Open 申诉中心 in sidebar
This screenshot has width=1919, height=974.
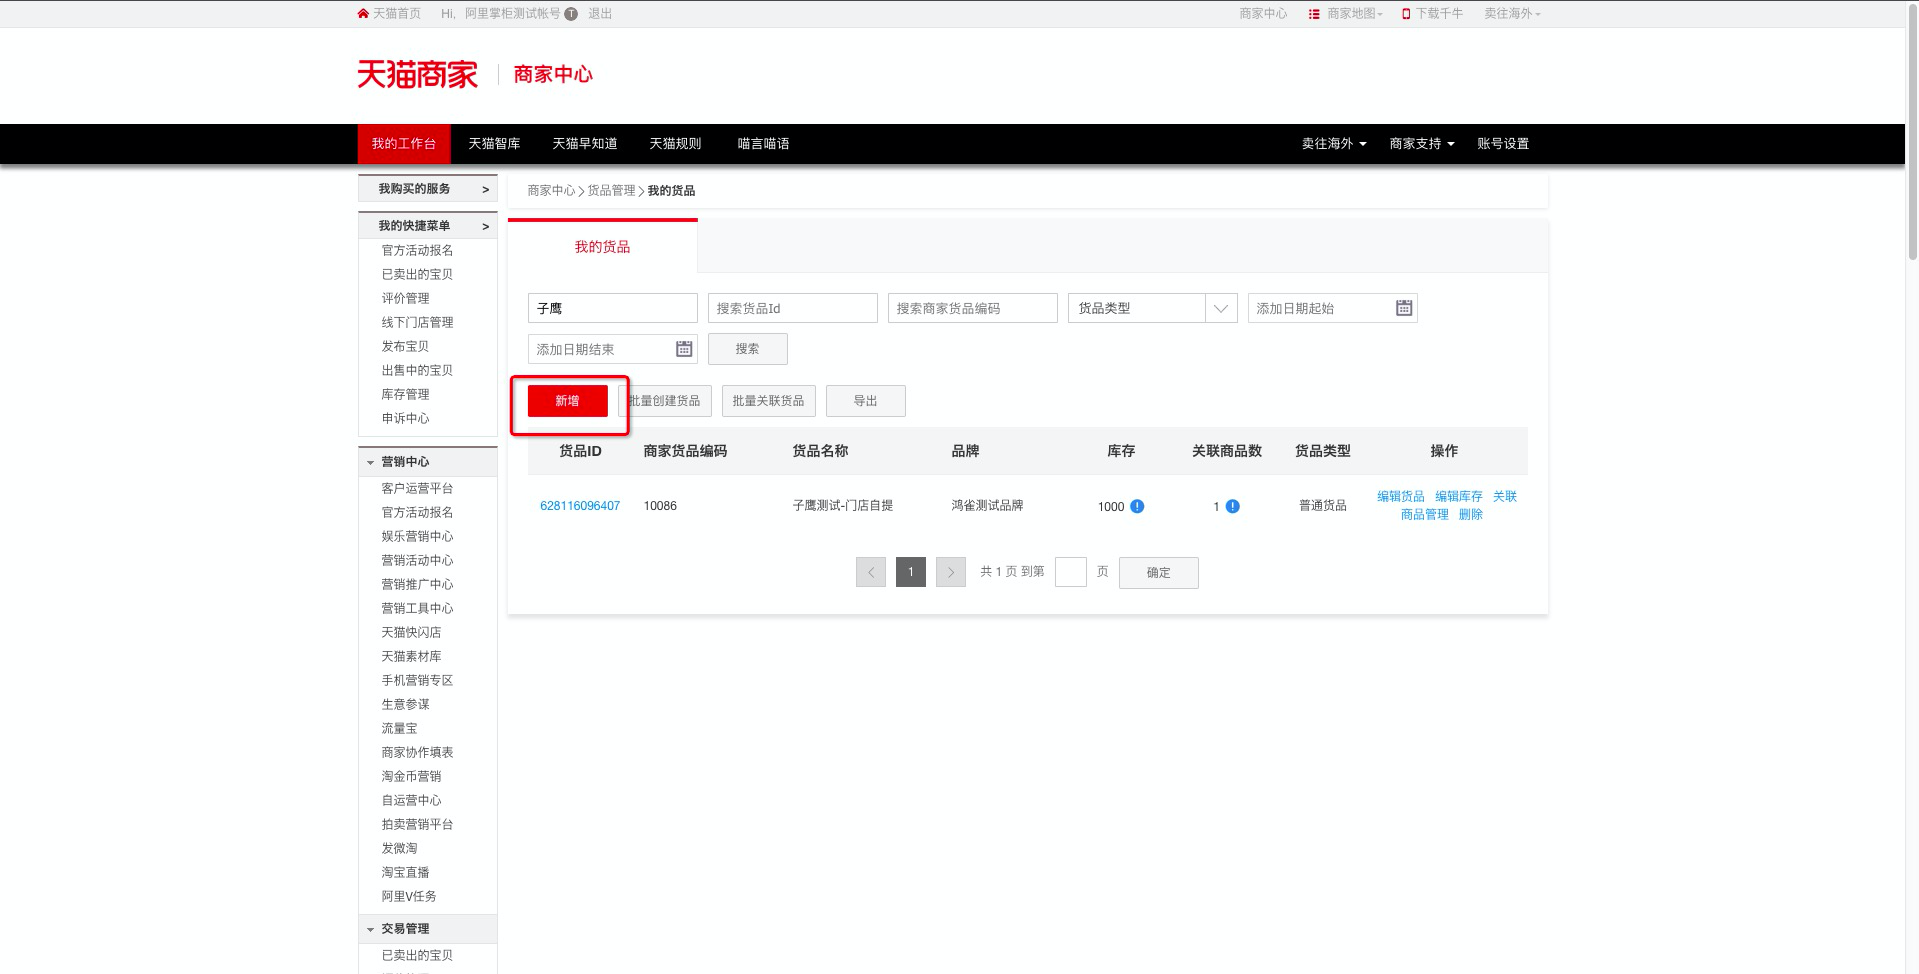[405, 419]
